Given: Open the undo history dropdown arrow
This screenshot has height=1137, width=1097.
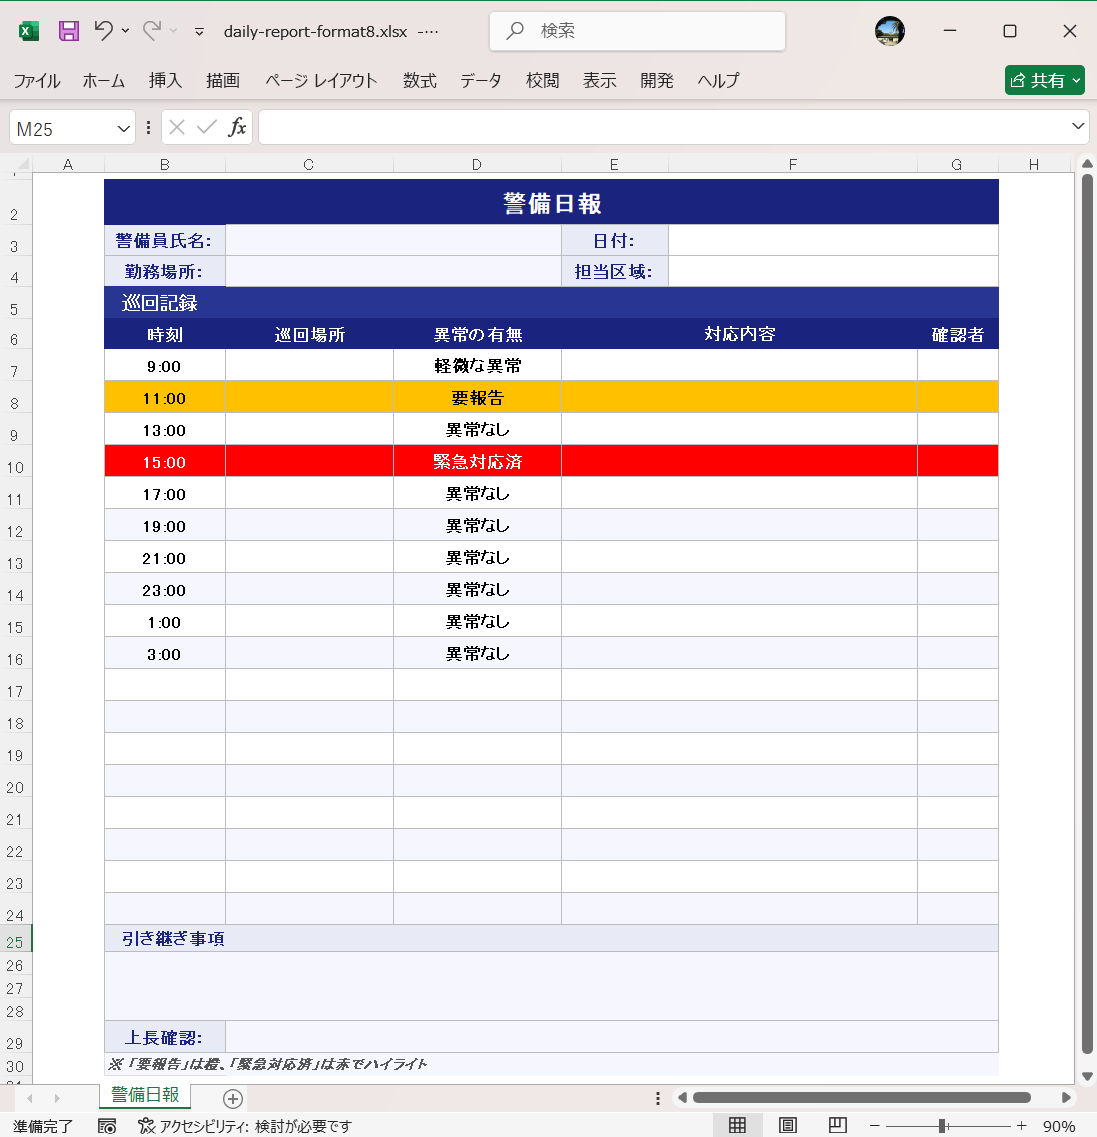Looking at the screenshot, I should click(125, 31).
